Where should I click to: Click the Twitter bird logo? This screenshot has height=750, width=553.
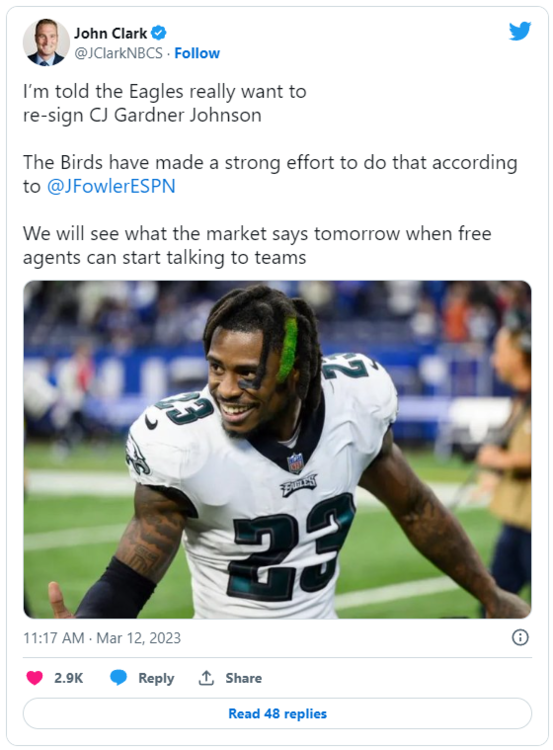click(x=520, y=31)
